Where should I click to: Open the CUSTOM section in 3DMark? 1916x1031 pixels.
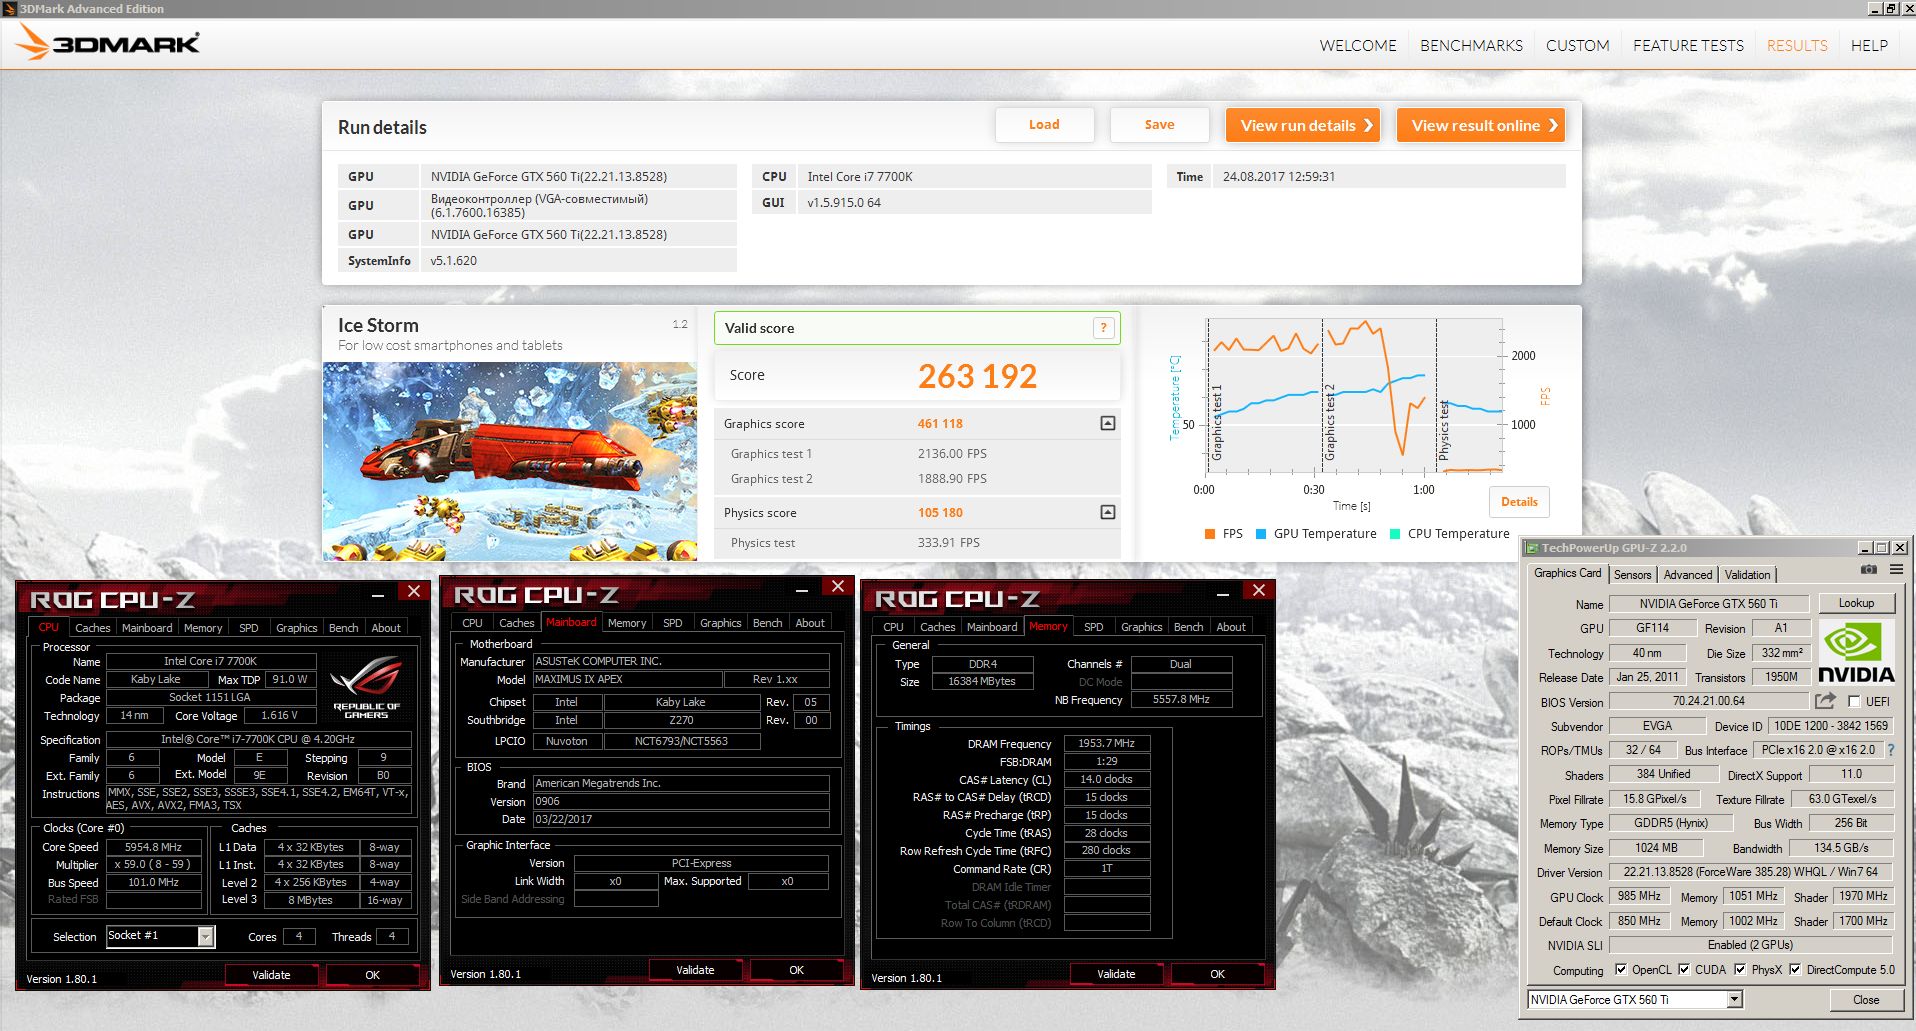[x=1577, y=45]
